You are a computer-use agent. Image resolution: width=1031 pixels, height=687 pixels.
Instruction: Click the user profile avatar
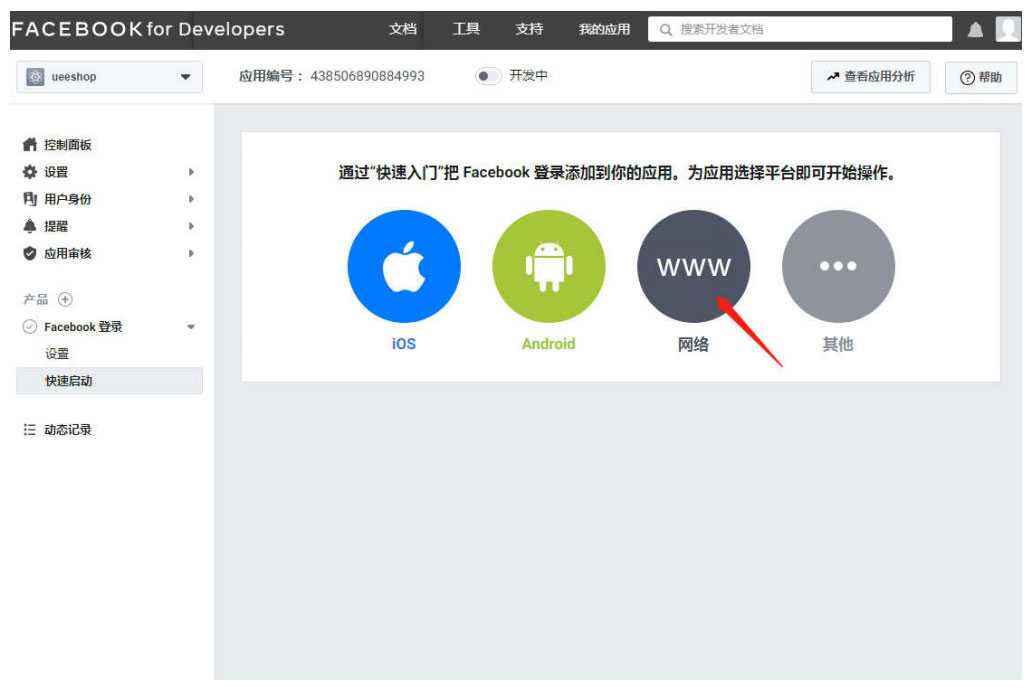[x=1008, y=30]
